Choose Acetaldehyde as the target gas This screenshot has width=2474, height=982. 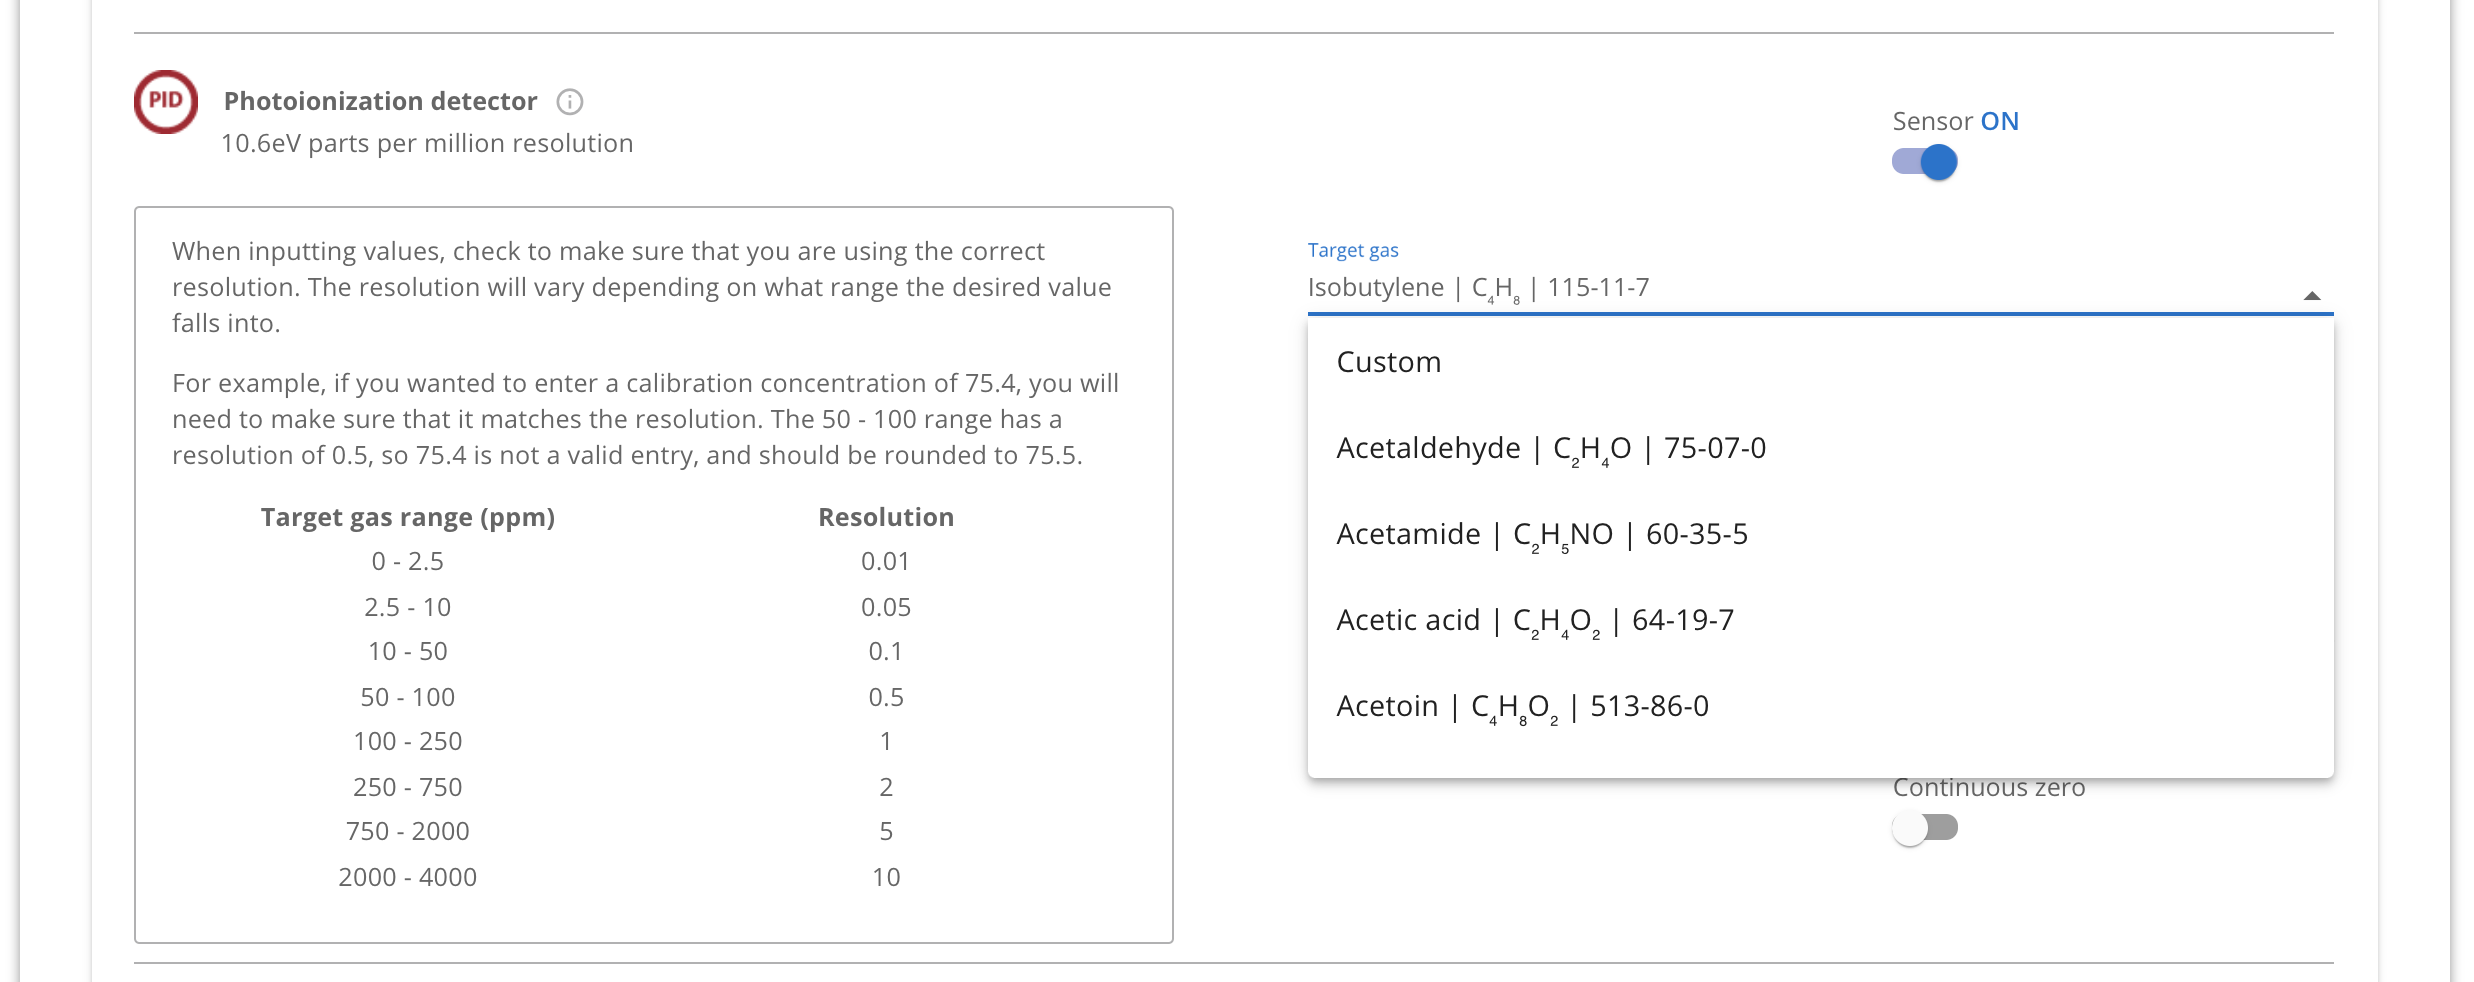pyautogui.click(x=1550, y=447)
